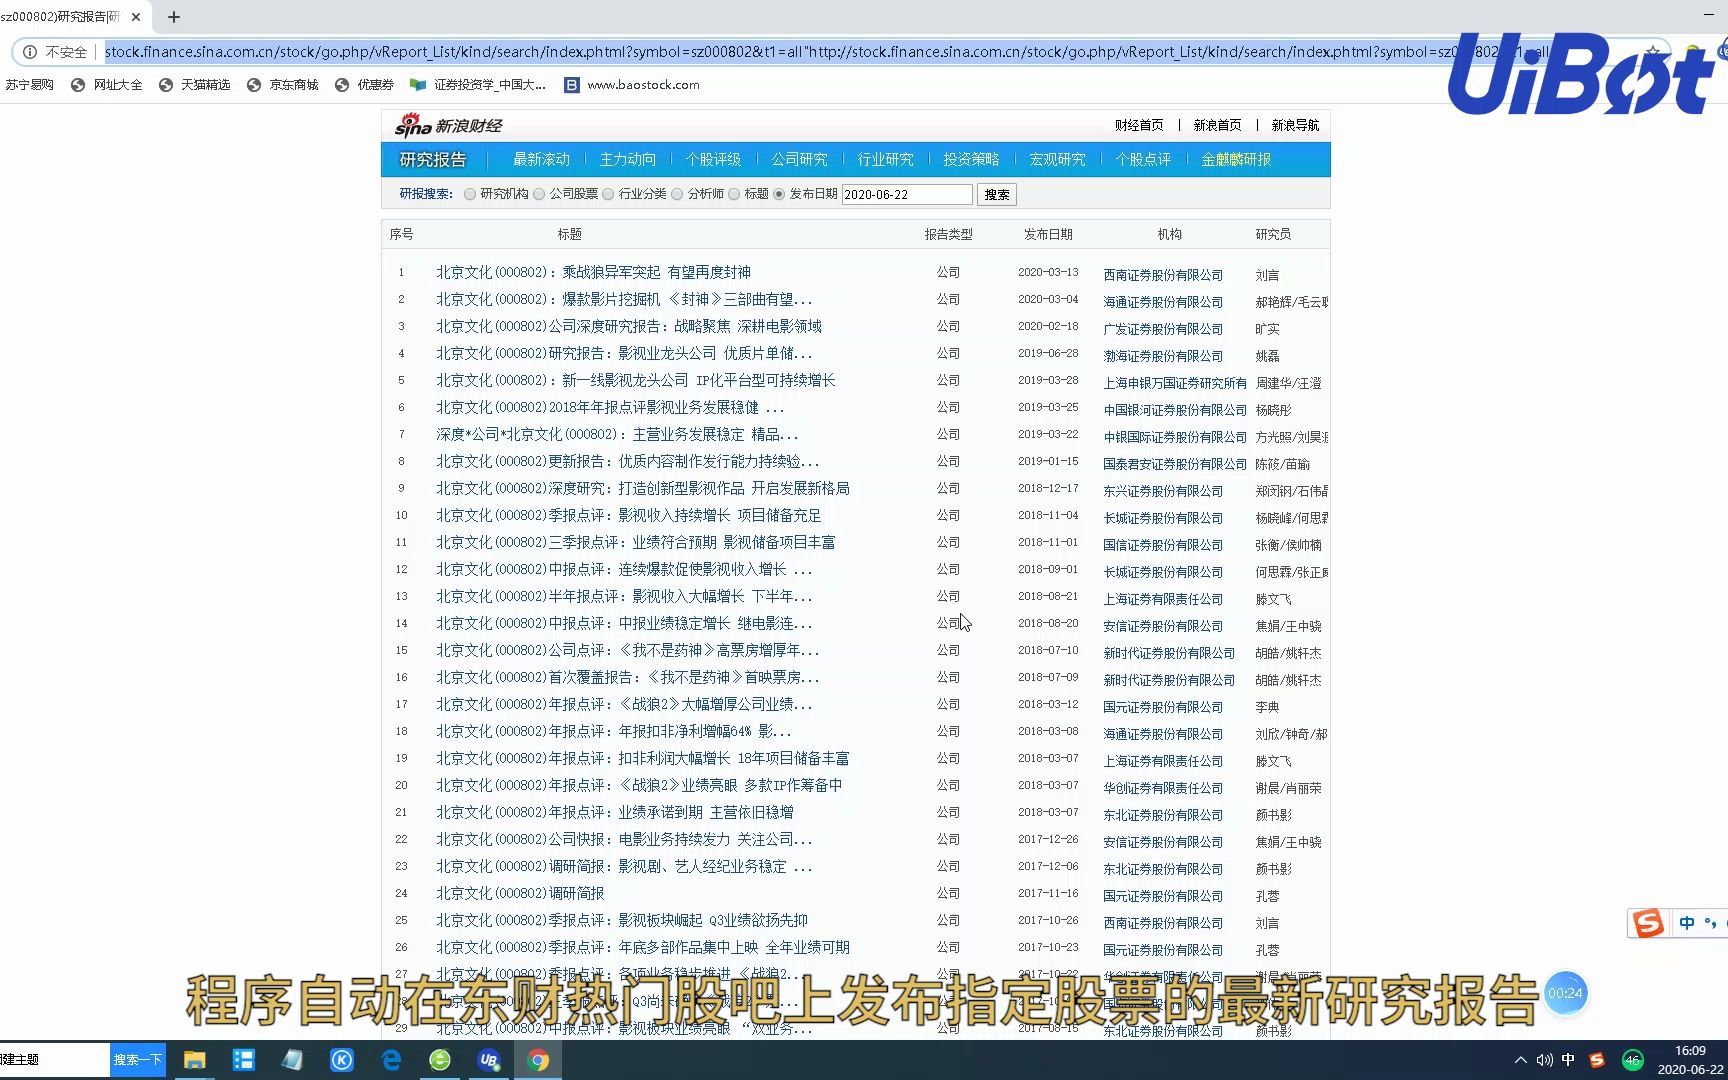Image resolution: width=1728 pixels, height=1080 pixels.
Task: Switch to the 金麒麟研报 tab
Action: pyautogui.click(x=1236, y=160)
